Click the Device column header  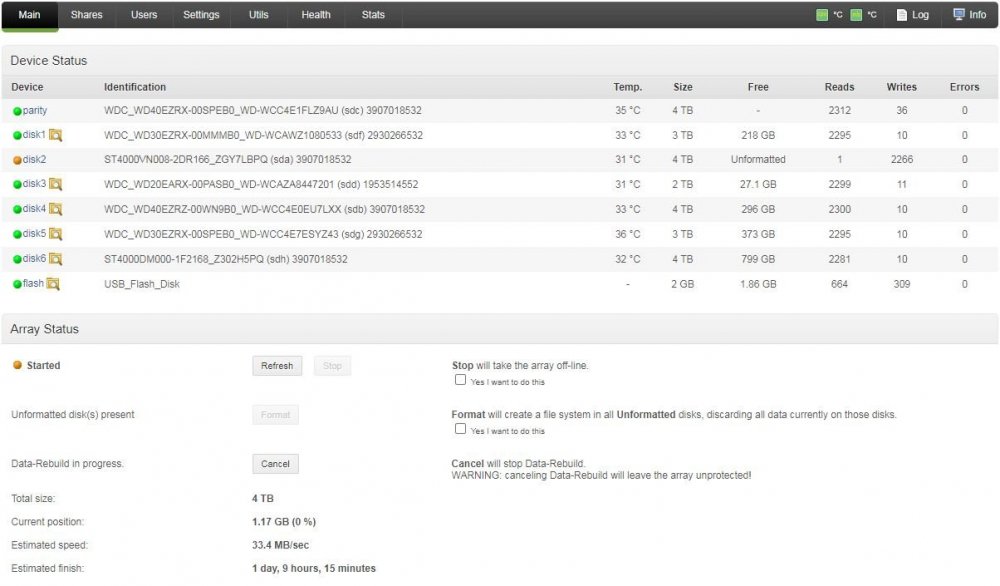(27, 87)
